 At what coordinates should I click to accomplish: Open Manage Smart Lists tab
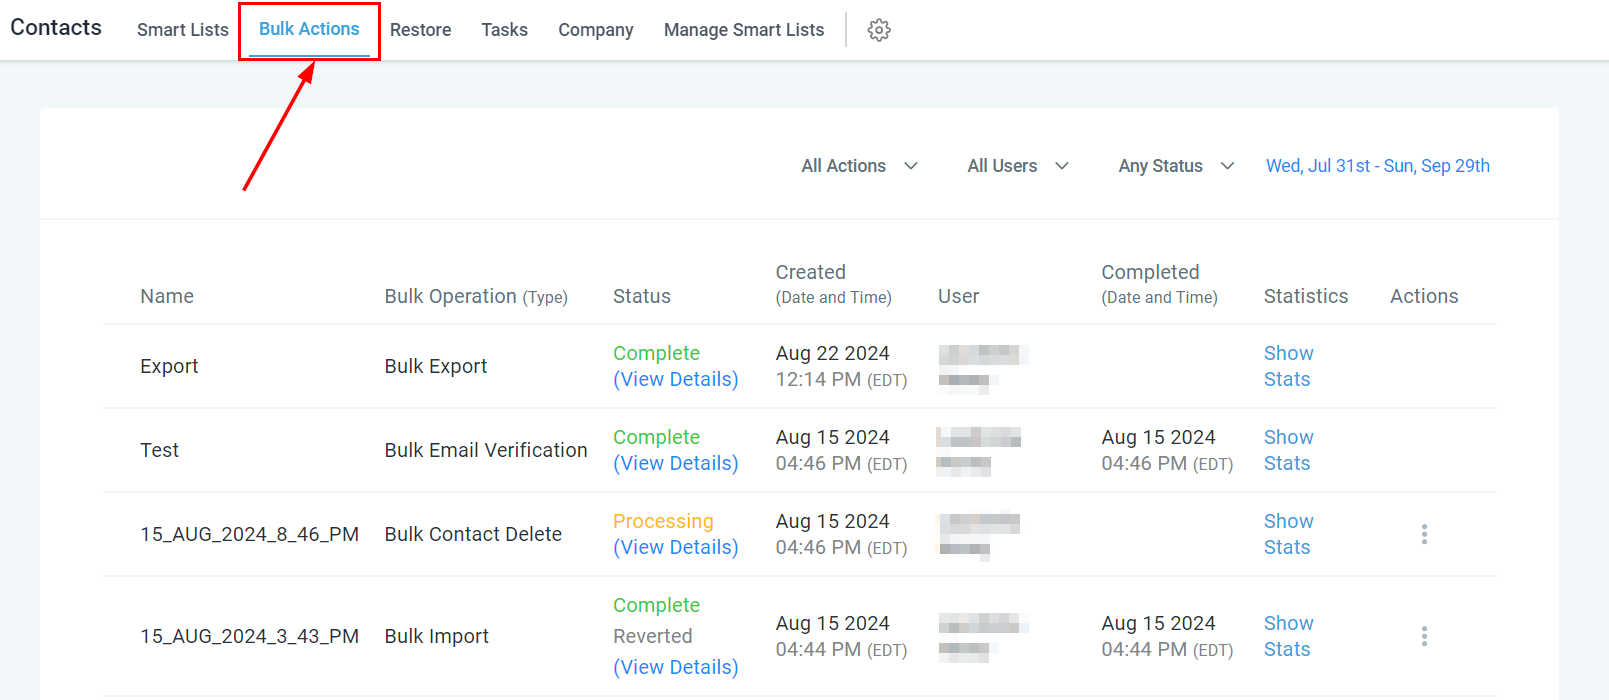tap(744, 30)
